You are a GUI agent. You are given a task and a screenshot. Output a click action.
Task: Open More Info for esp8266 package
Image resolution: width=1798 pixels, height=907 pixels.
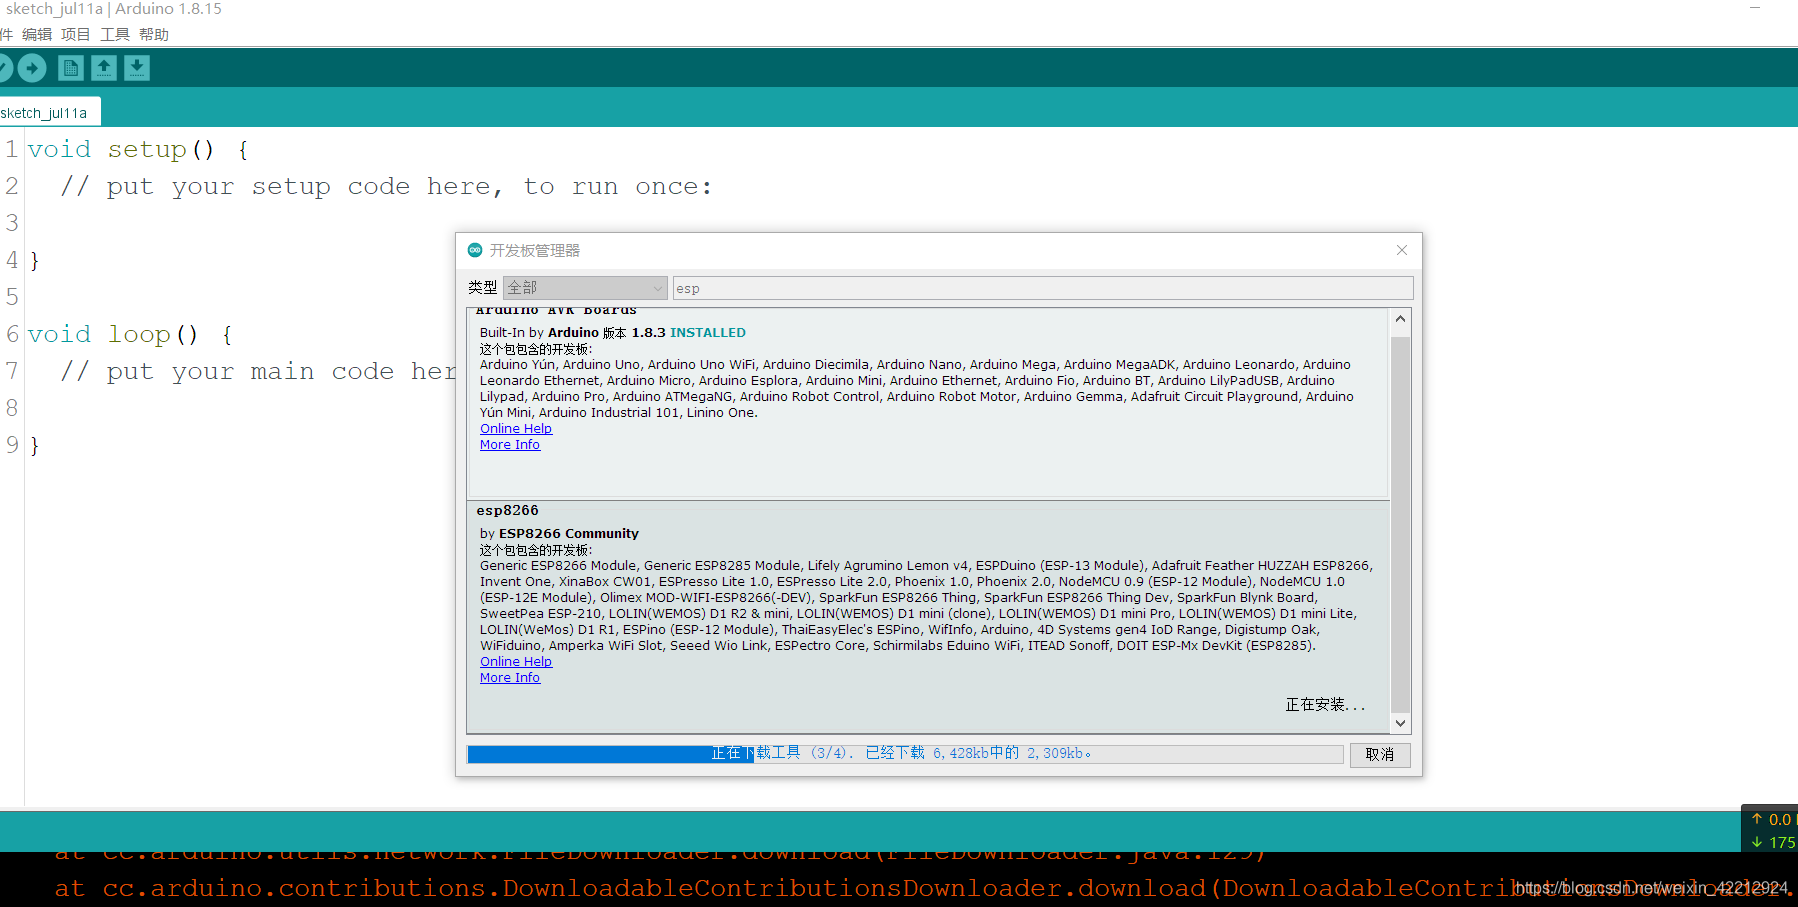pyautogui.click(x=510, y=678)
